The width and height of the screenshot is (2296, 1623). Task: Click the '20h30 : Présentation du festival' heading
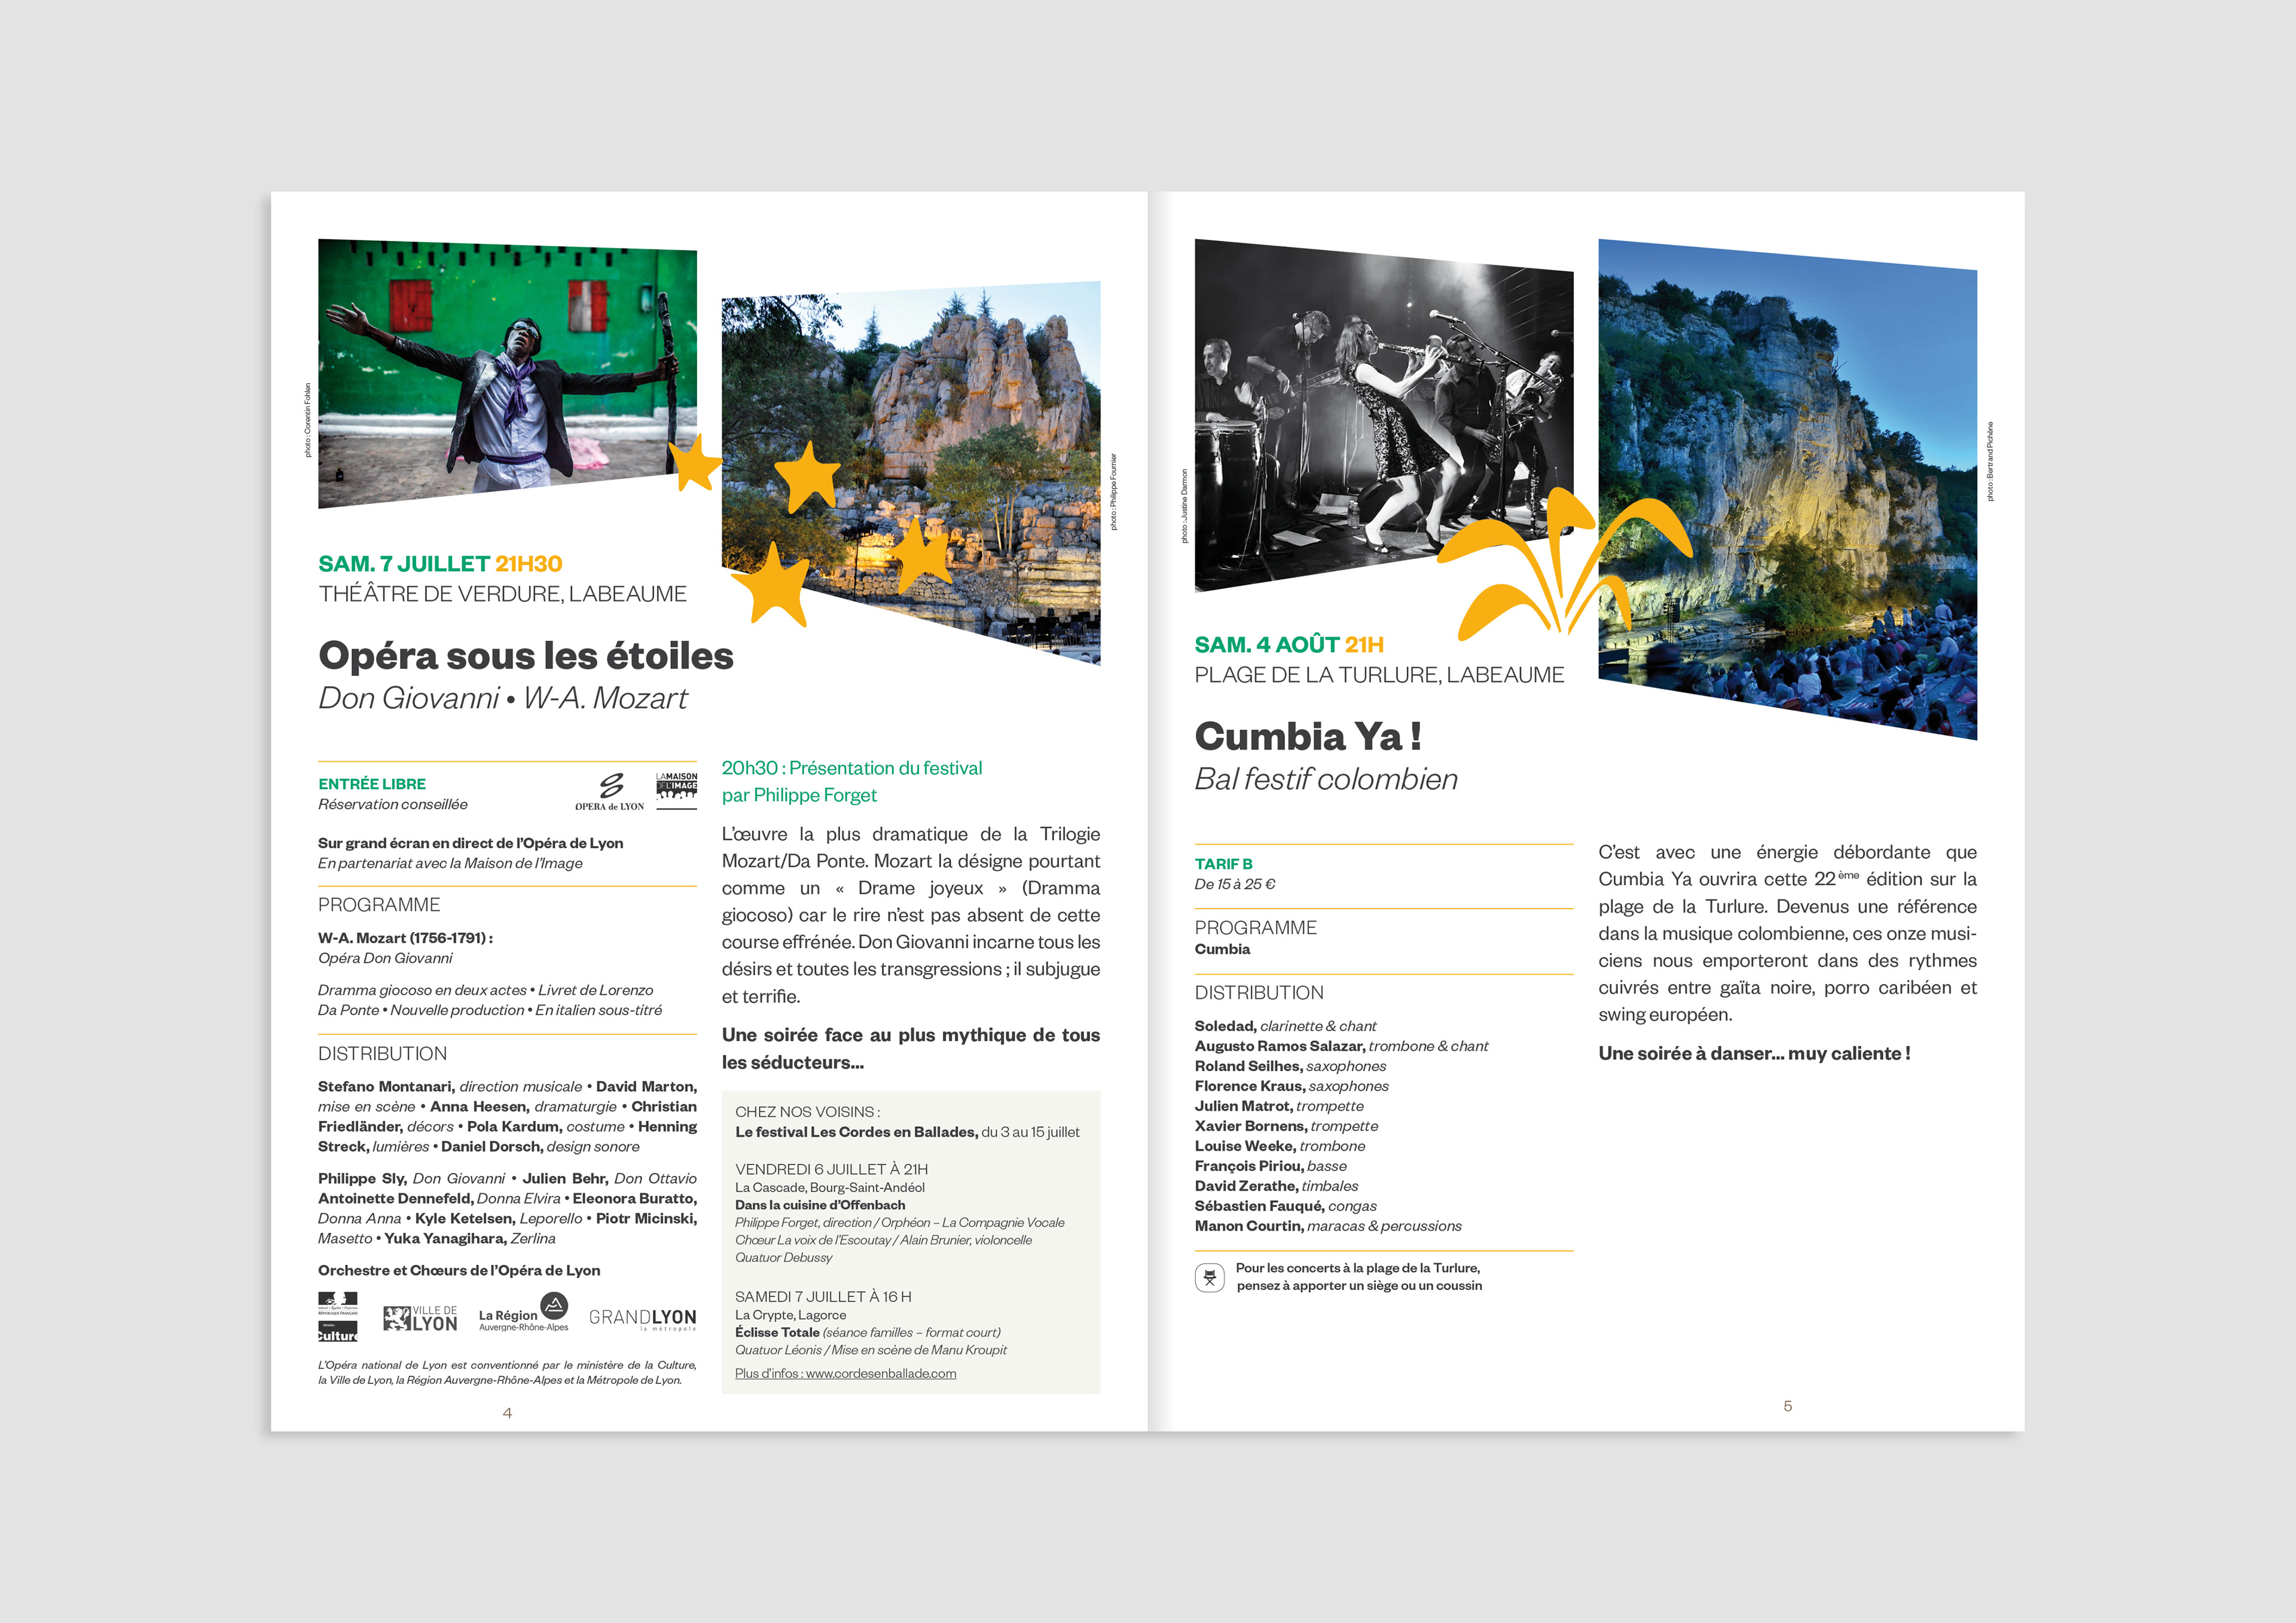coord(851,768)
